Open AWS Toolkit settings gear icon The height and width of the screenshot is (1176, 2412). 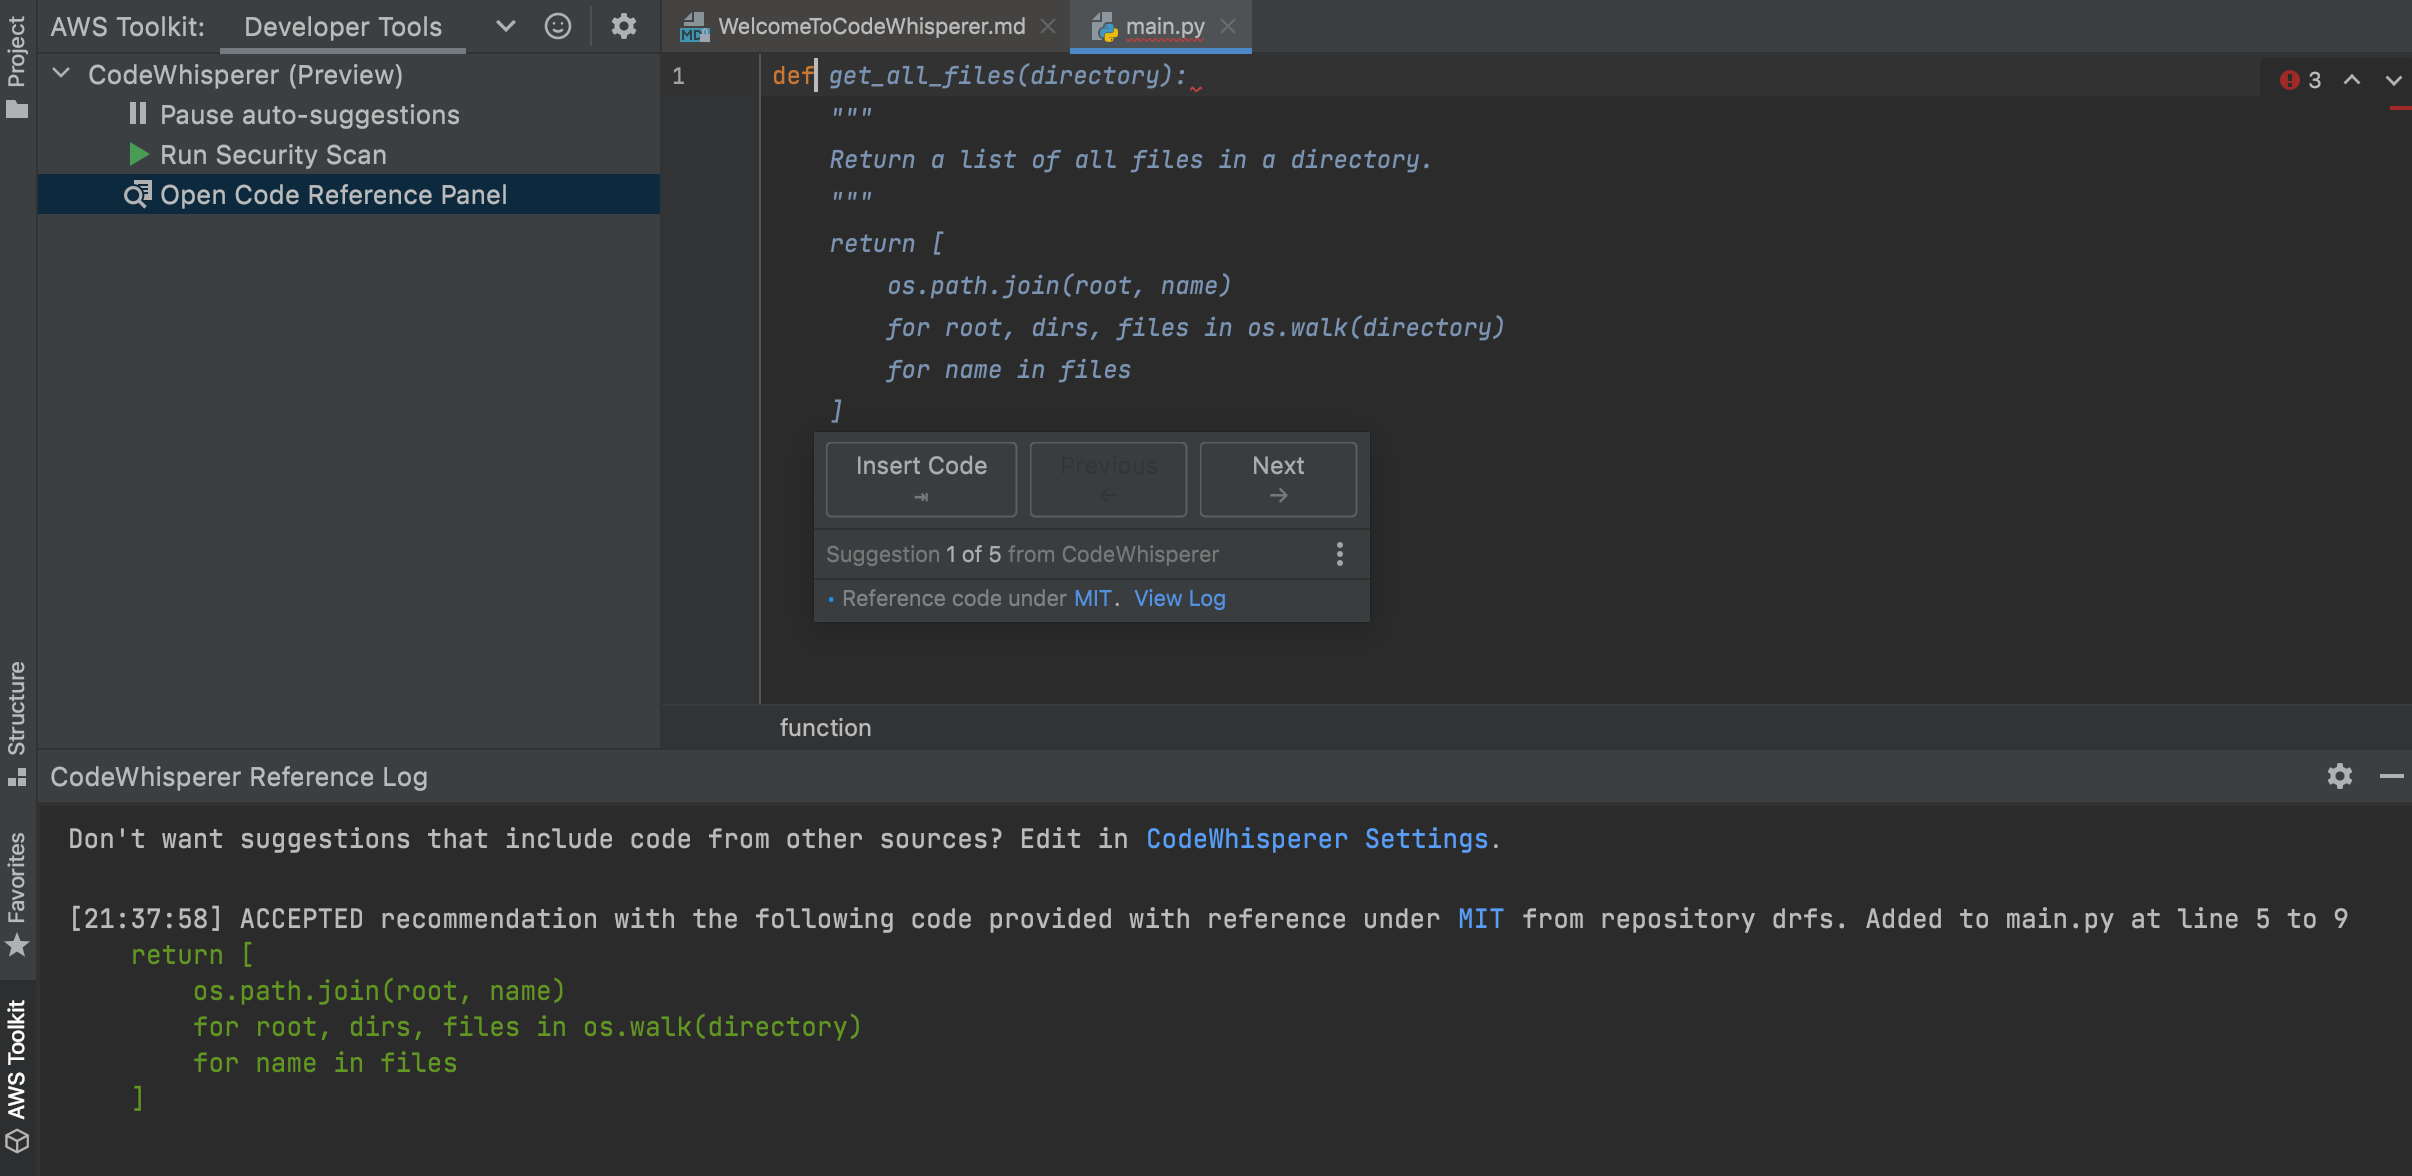click(x=624, y=26)
